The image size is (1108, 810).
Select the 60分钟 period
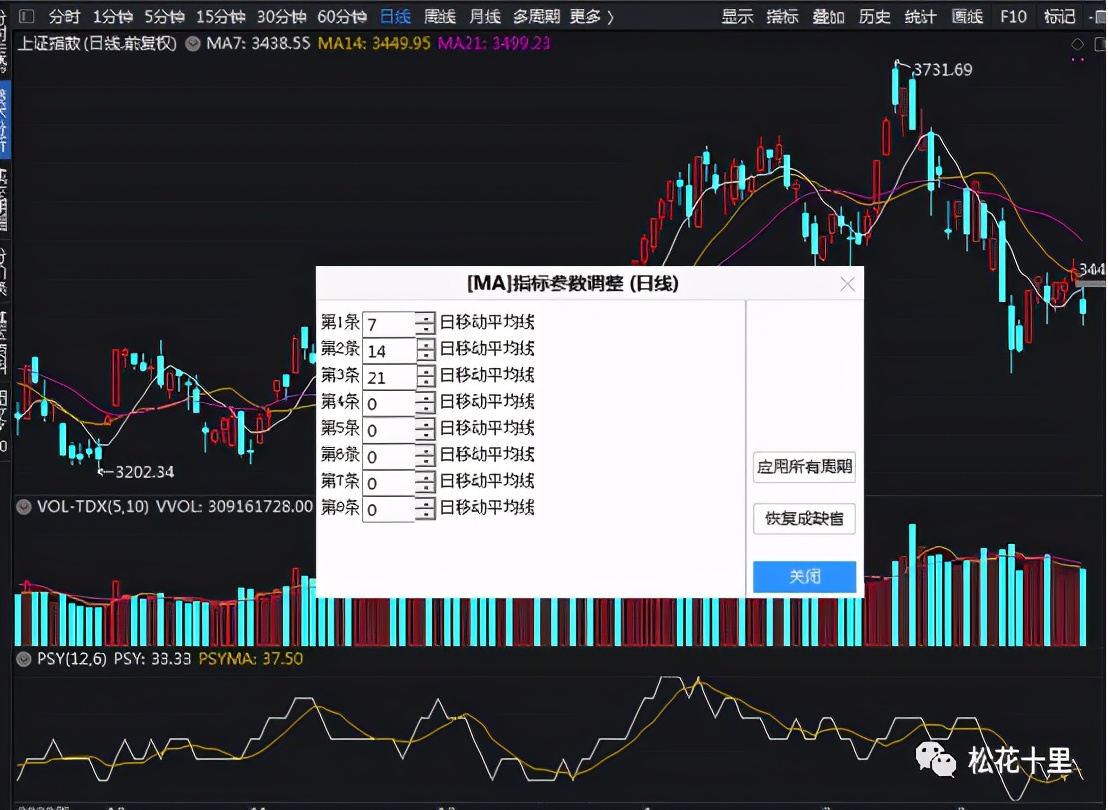point(342,16)
